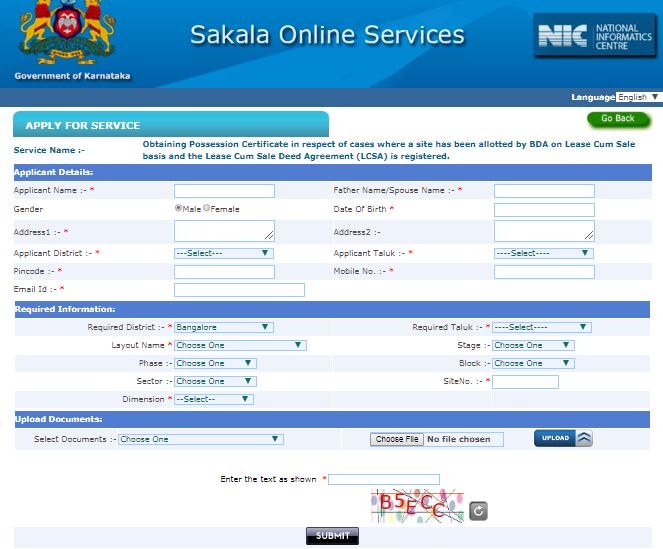Select the Male gender radio button
Image resolution: width=663 pixels, height=549 pixels.
178,208
